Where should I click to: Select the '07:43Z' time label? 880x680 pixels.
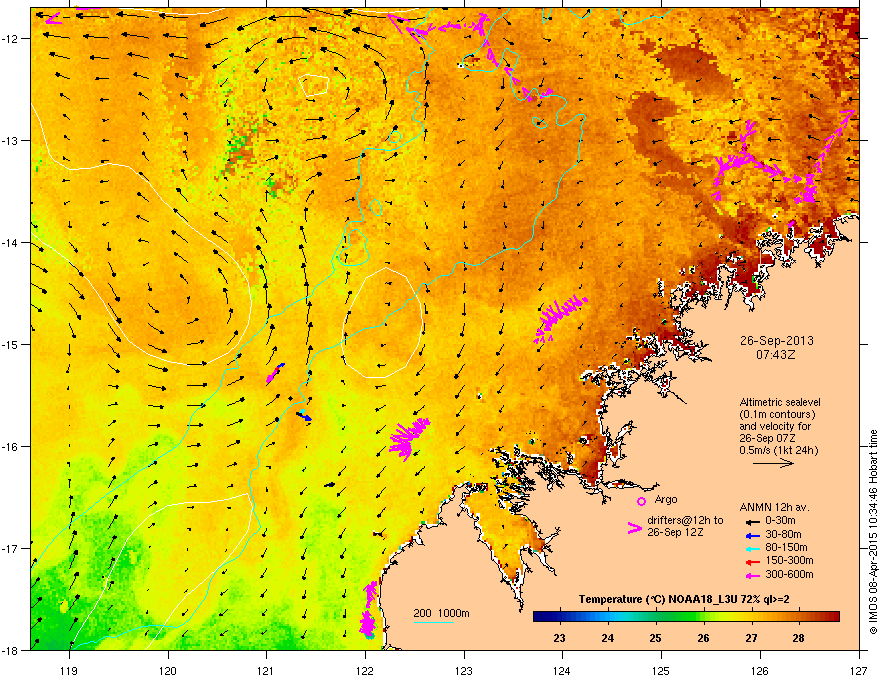tap(776, 355)
